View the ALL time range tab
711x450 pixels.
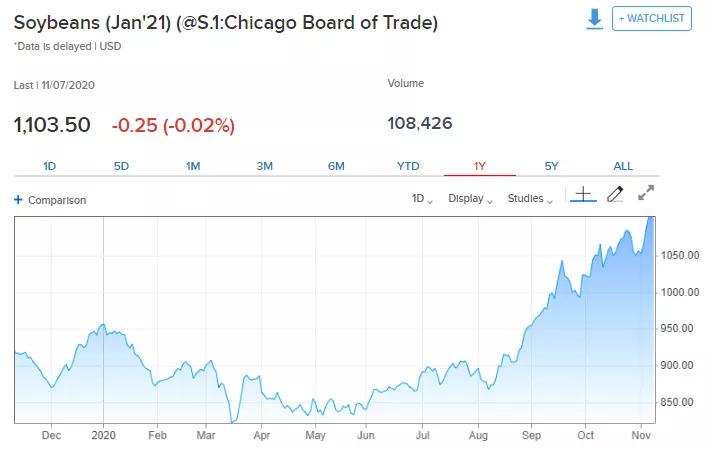(x=623, y=166)
